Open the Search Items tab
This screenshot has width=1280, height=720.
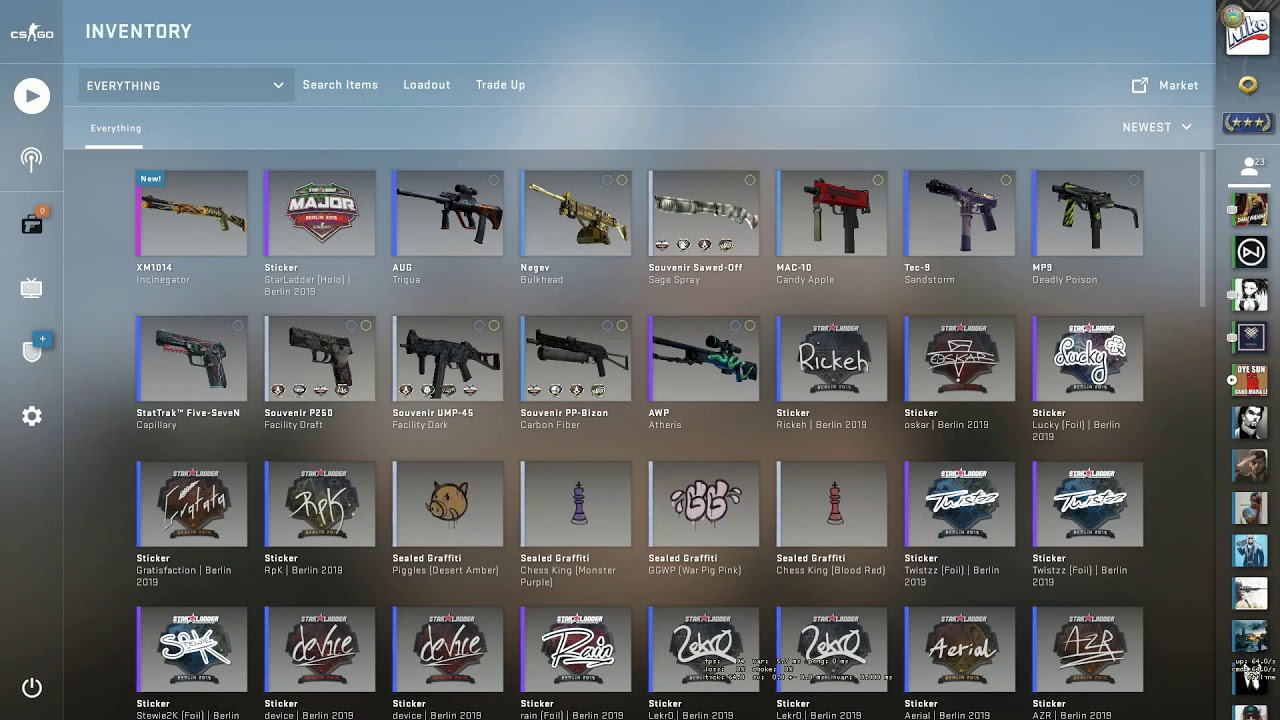point(340,85)
